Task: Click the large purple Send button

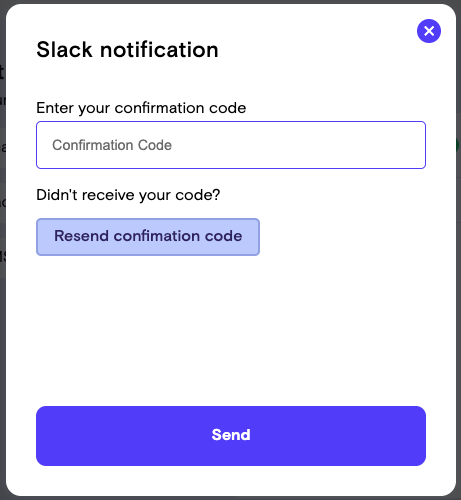Action: click(231, 436)
